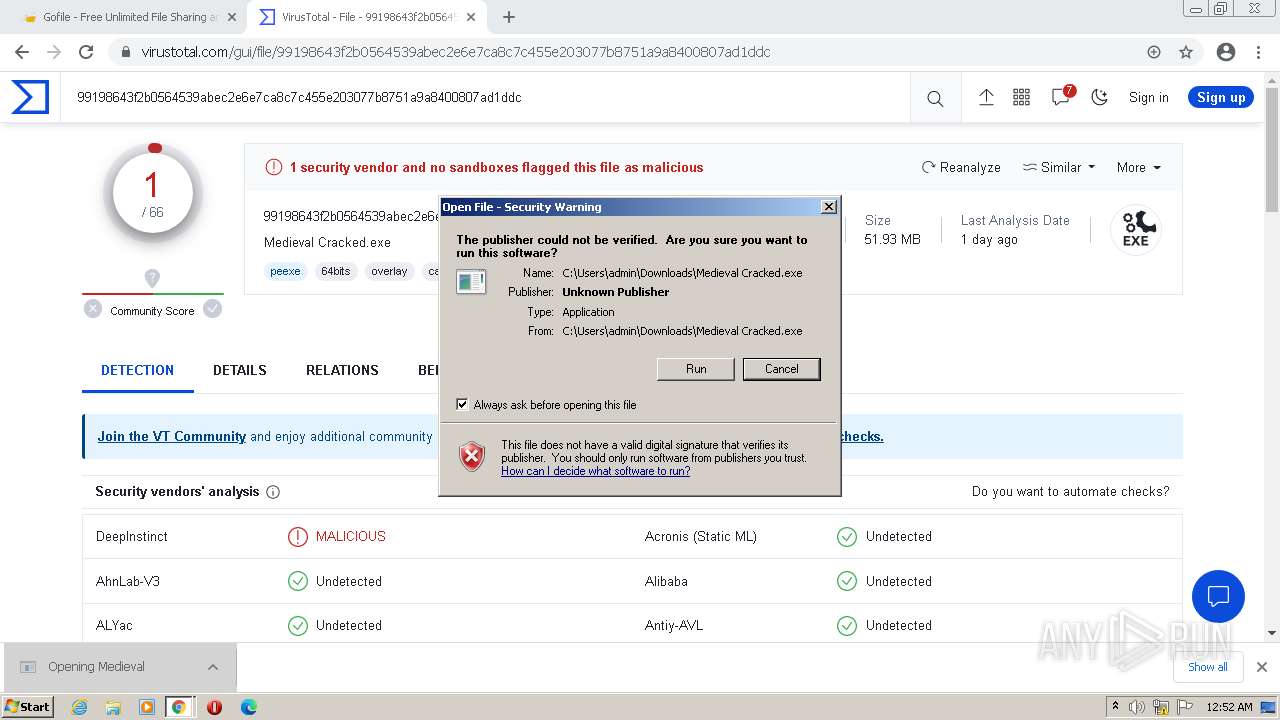Open Chrome profile avatar icon
The width and height of the screenshot is (1280, 720).
1226,52
